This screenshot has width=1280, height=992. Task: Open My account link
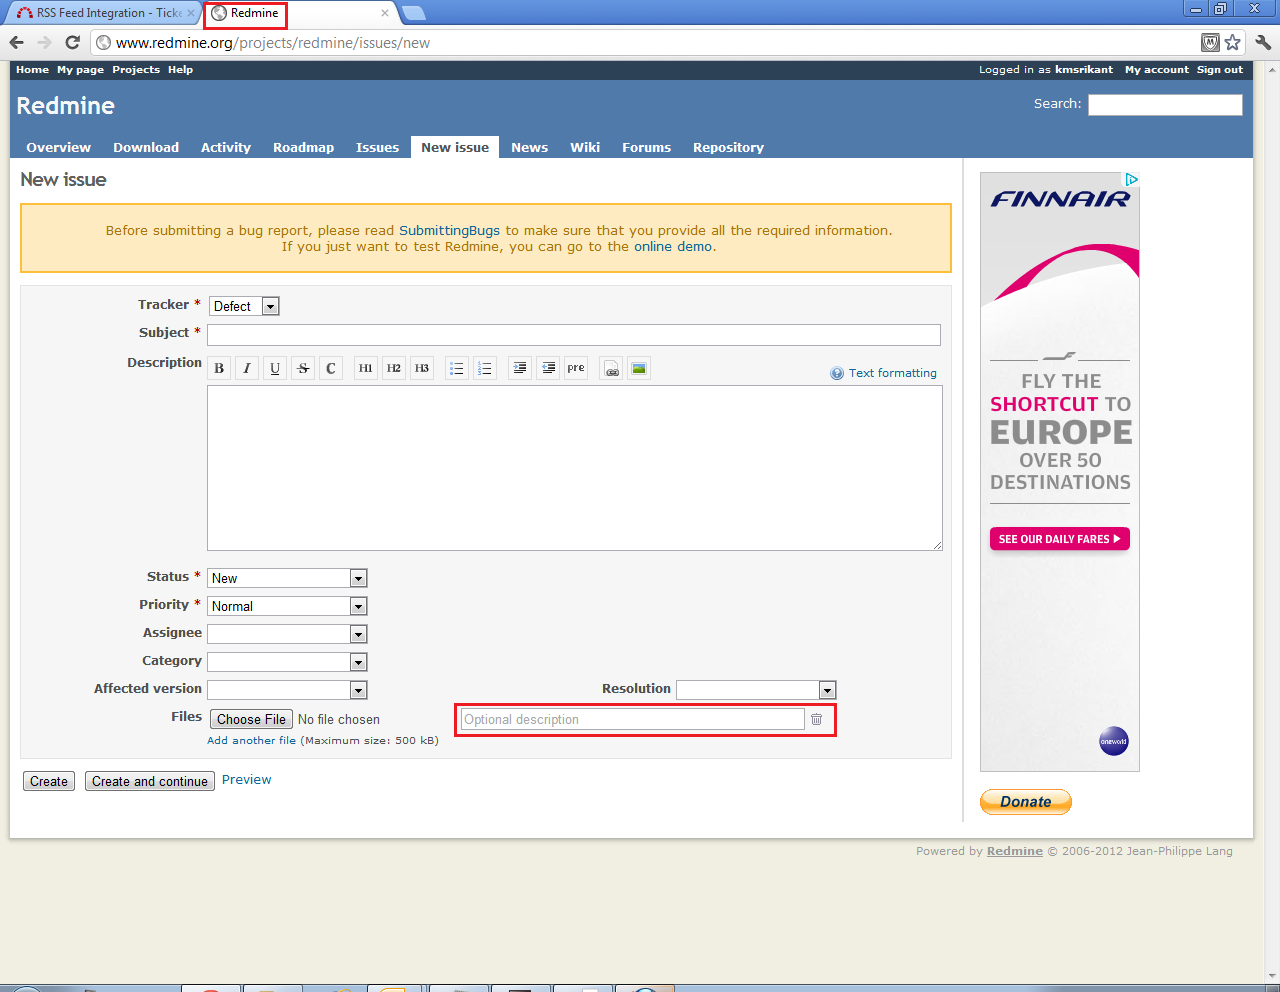[1157, 70]
